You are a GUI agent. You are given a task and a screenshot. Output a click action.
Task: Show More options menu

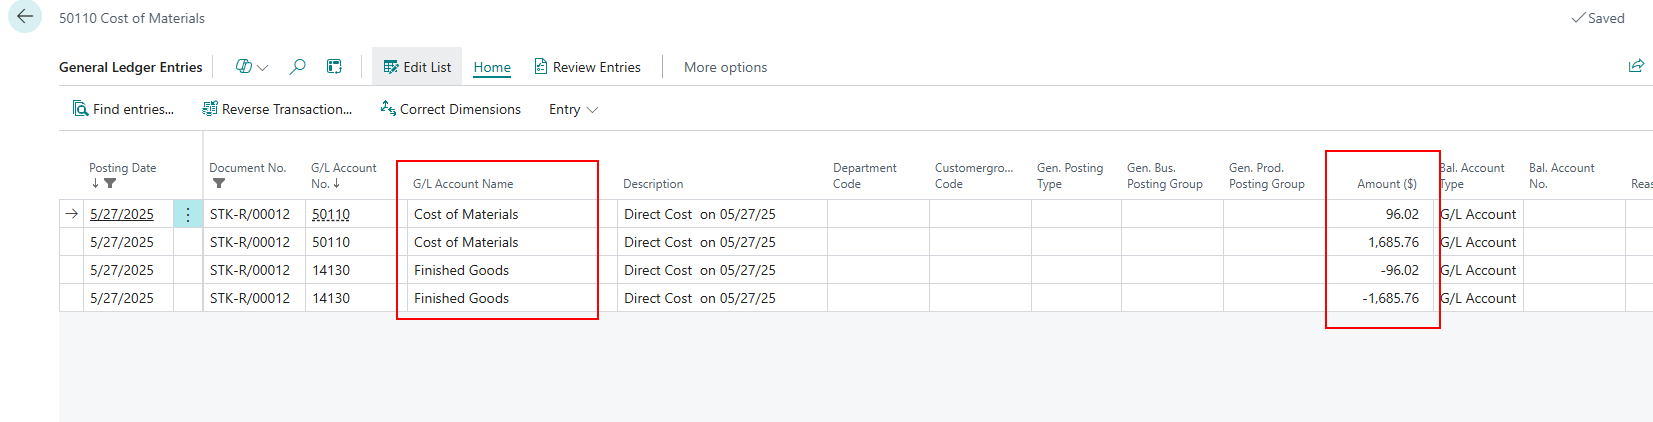pos(725,67)
